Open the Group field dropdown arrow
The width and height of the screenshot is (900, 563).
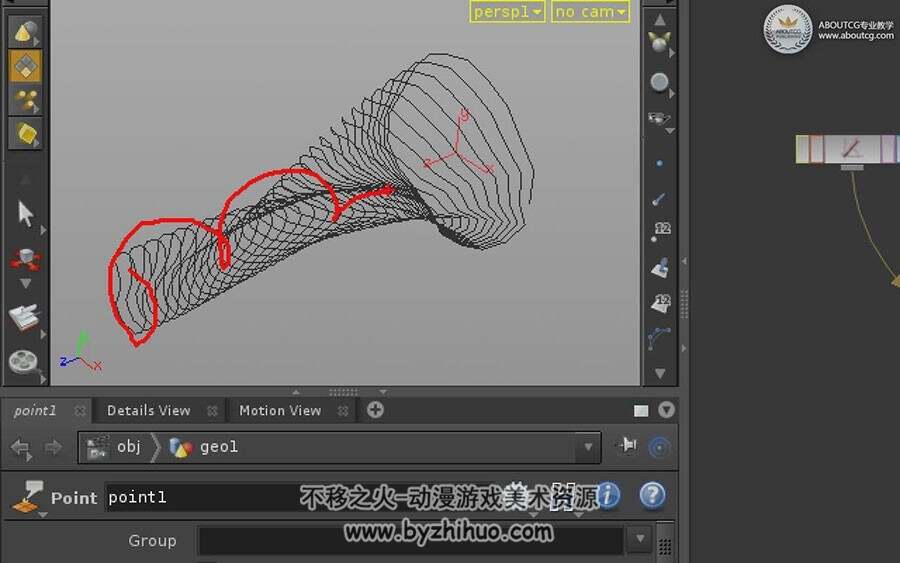tap(641, 539)
